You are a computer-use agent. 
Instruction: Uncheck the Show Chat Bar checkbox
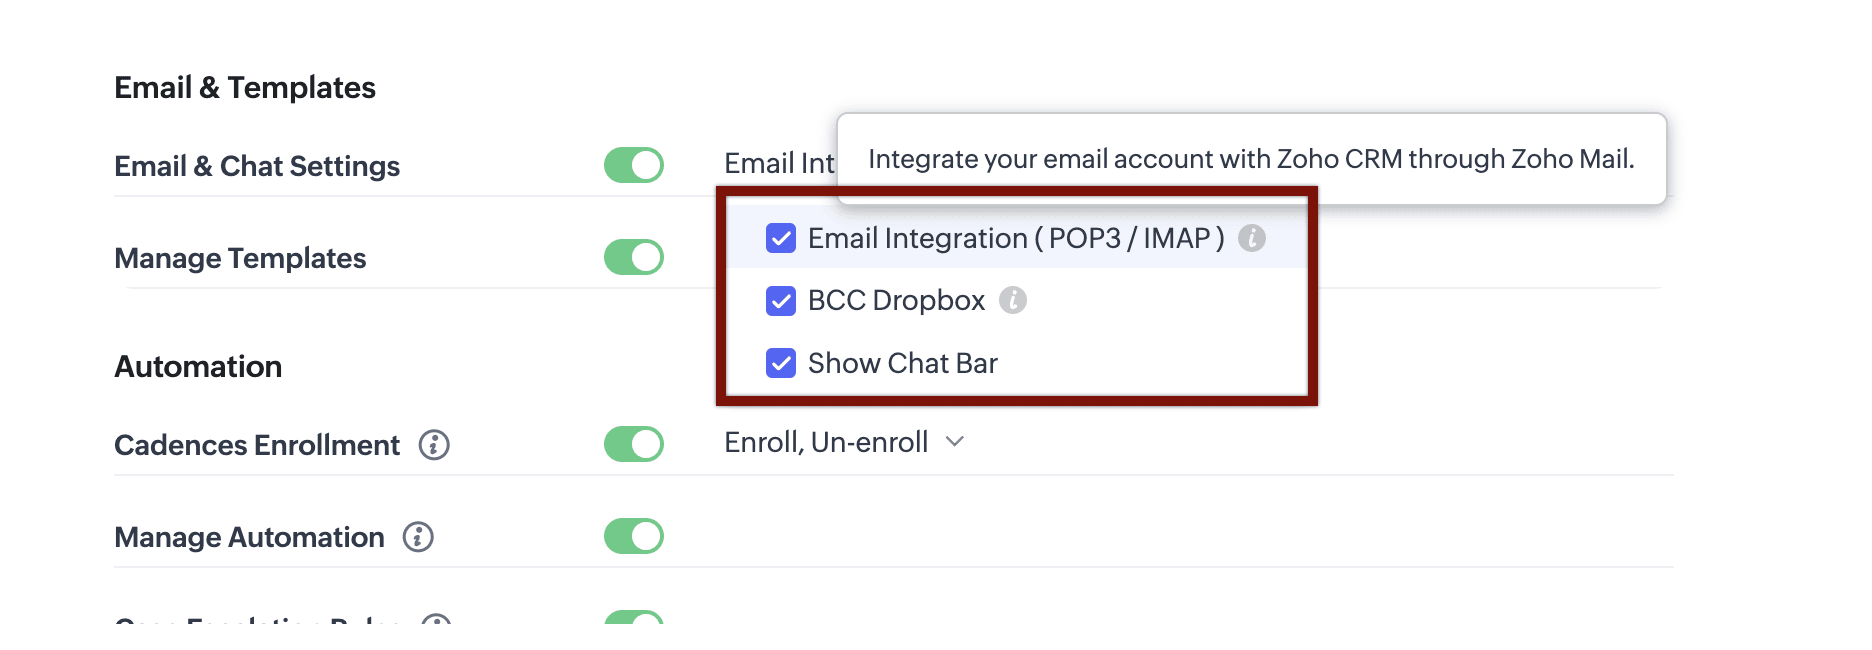click(780, 363)
